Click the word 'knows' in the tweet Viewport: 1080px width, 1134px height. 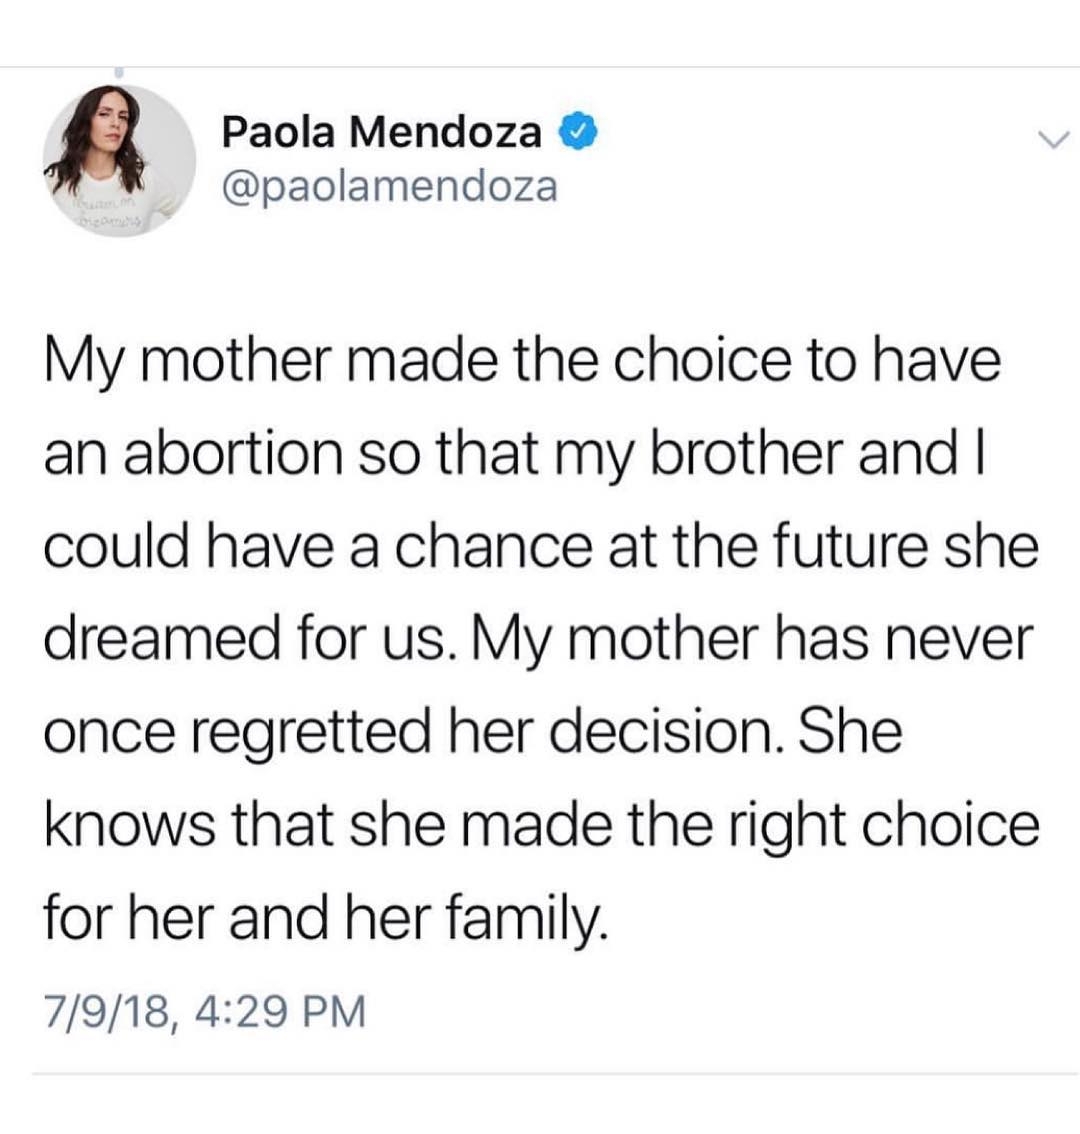pos(129,825)
